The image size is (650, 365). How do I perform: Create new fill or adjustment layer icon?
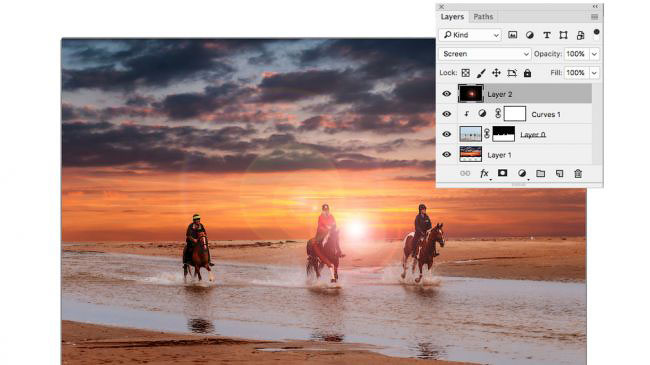522,173
